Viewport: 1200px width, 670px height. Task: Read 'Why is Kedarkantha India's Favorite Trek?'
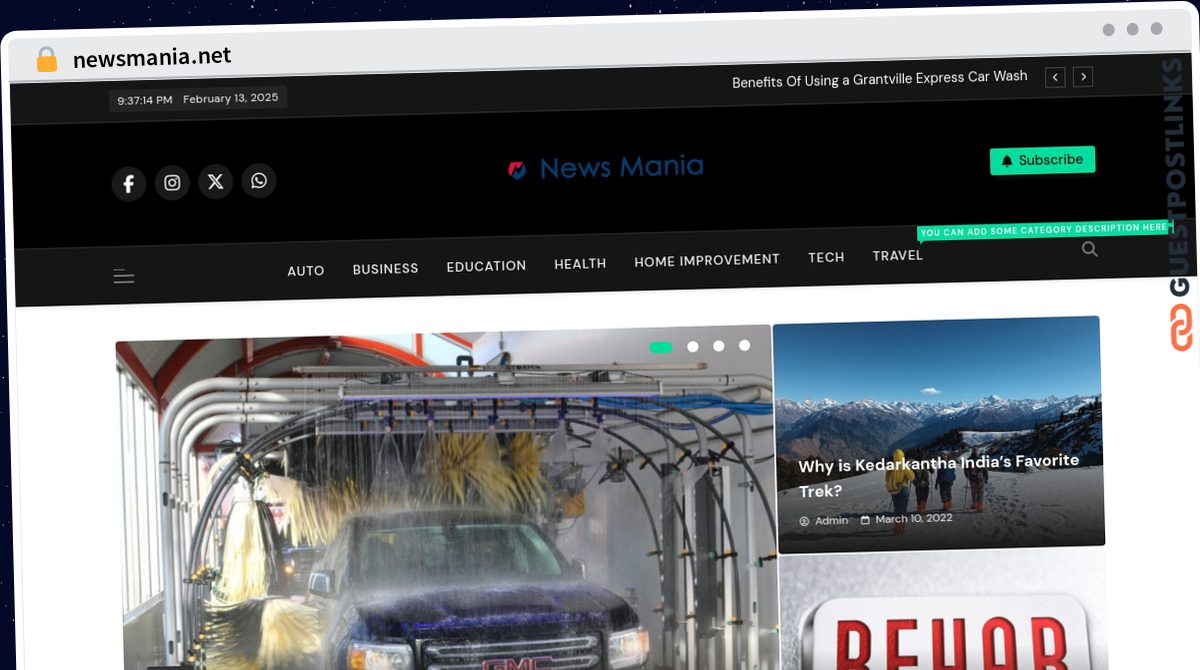coord(938,476)
